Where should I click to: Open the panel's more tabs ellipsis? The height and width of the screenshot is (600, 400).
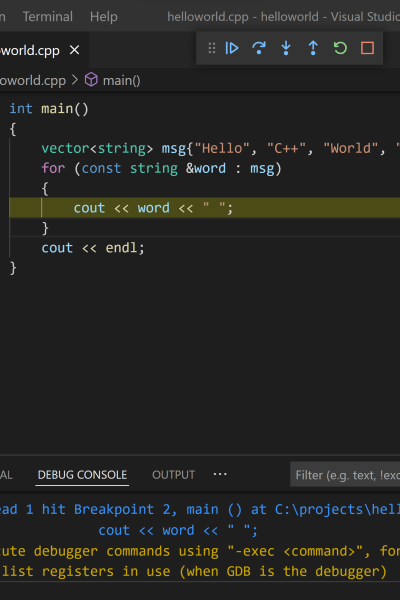coord(220,474)
